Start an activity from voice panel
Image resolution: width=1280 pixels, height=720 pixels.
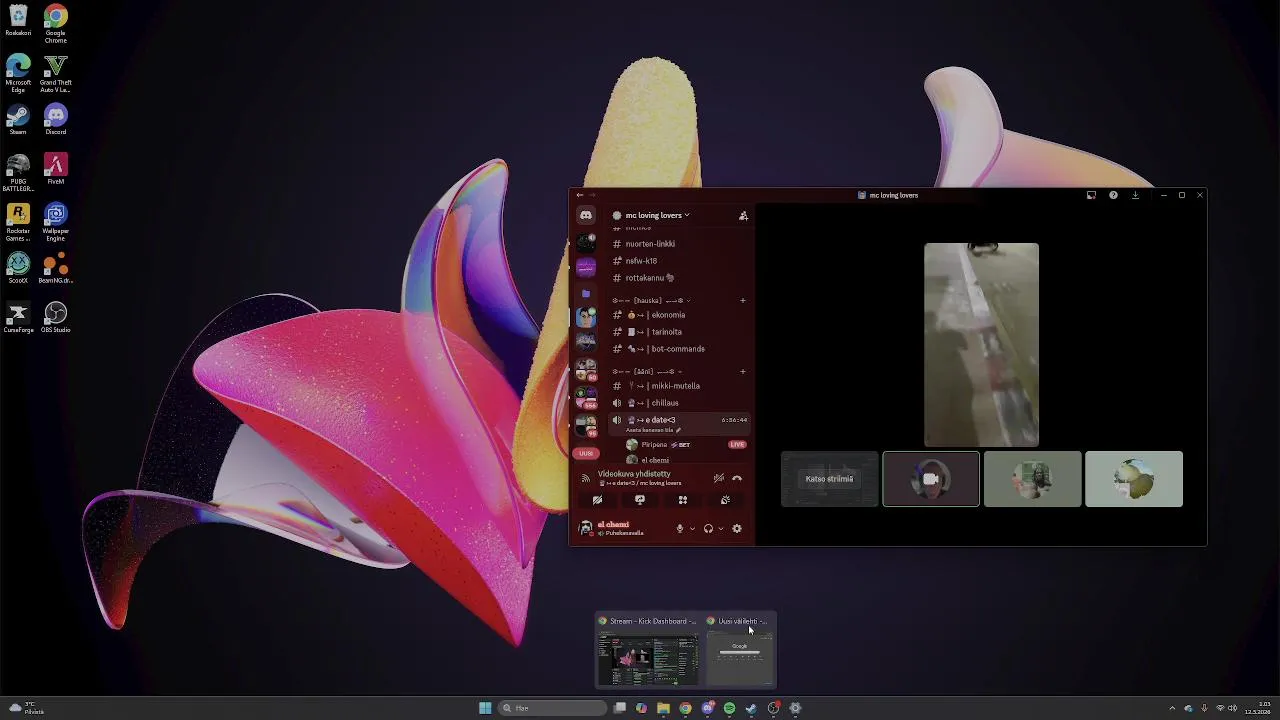(683, 500)
